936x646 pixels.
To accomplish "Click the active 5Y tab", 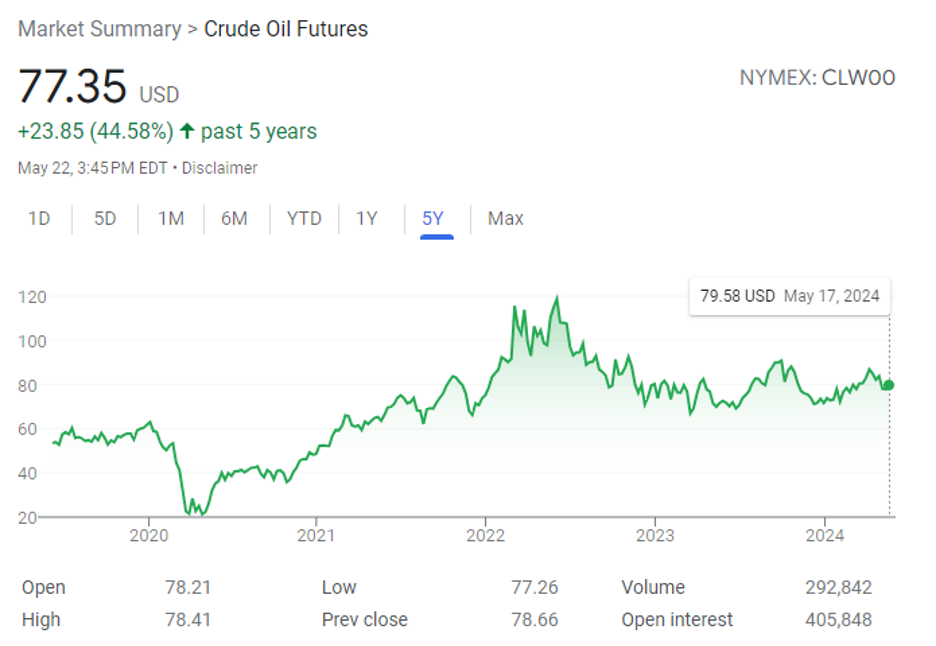I will 432,218.
